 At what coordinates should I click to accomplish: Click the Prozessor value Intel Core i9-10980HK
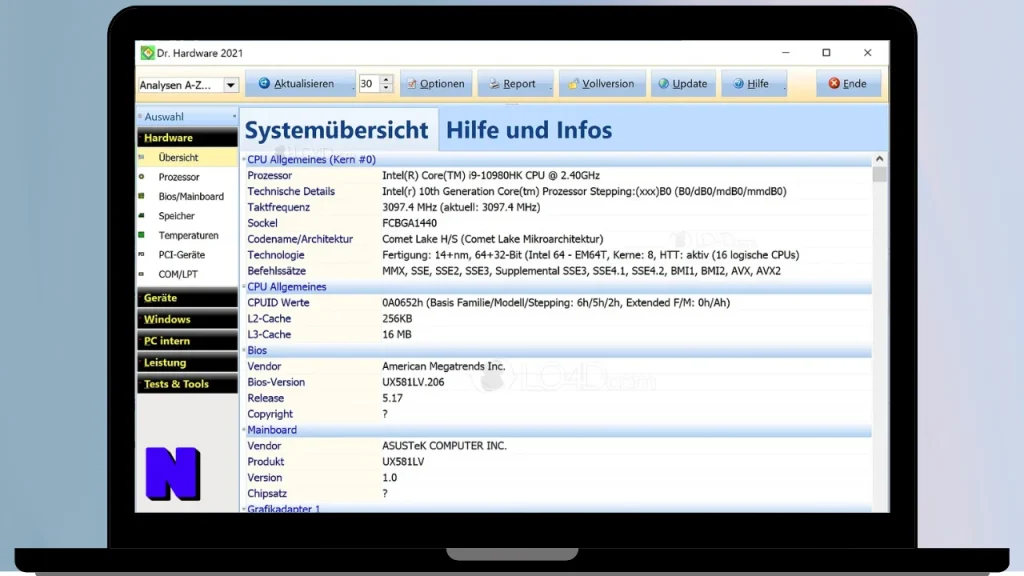tap(490, 176)
